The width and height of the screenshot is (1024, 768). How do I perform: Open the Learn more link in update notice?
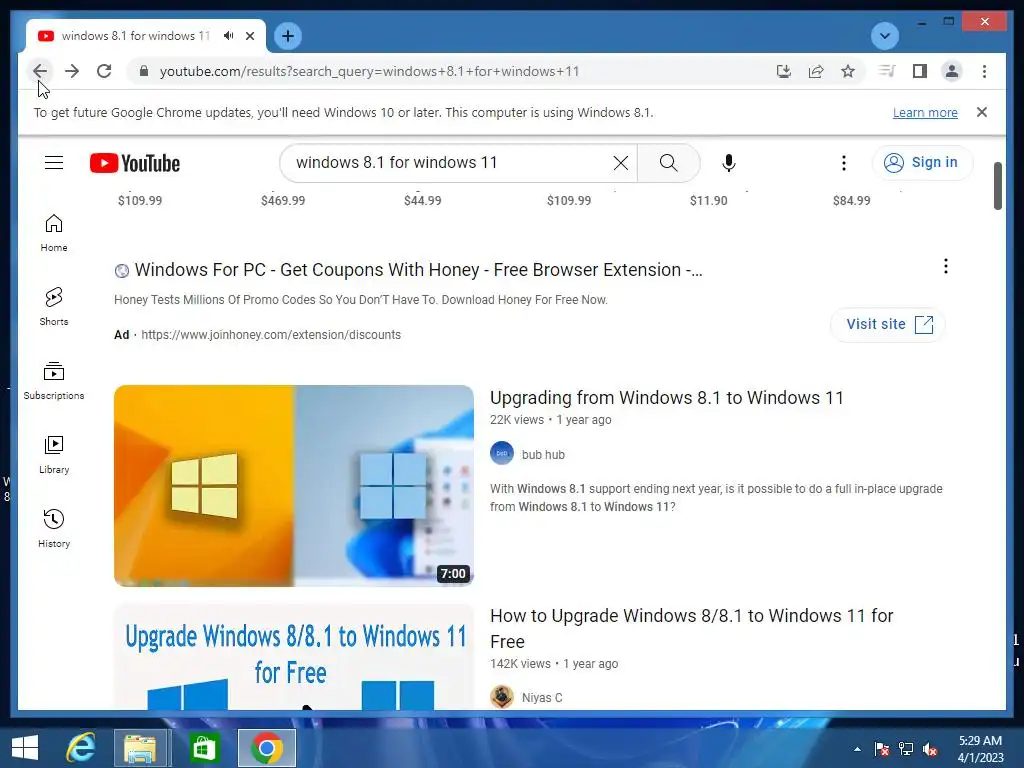point(925,112)
